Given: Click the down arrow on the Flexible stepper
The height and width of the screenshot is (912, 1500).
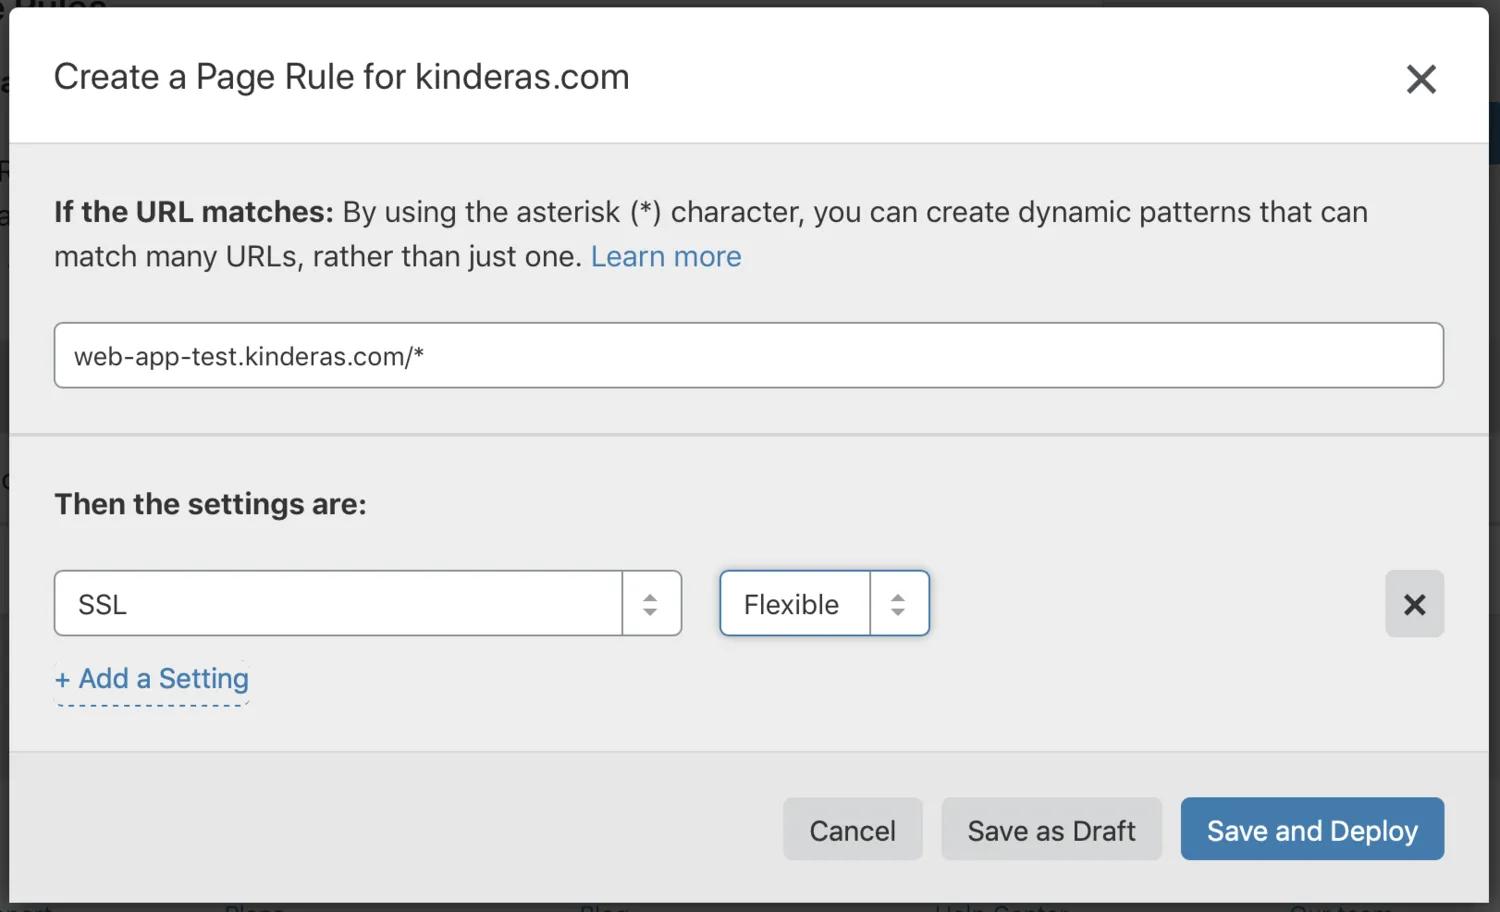Looking at the screenshot, I should (x=898, y=610).
